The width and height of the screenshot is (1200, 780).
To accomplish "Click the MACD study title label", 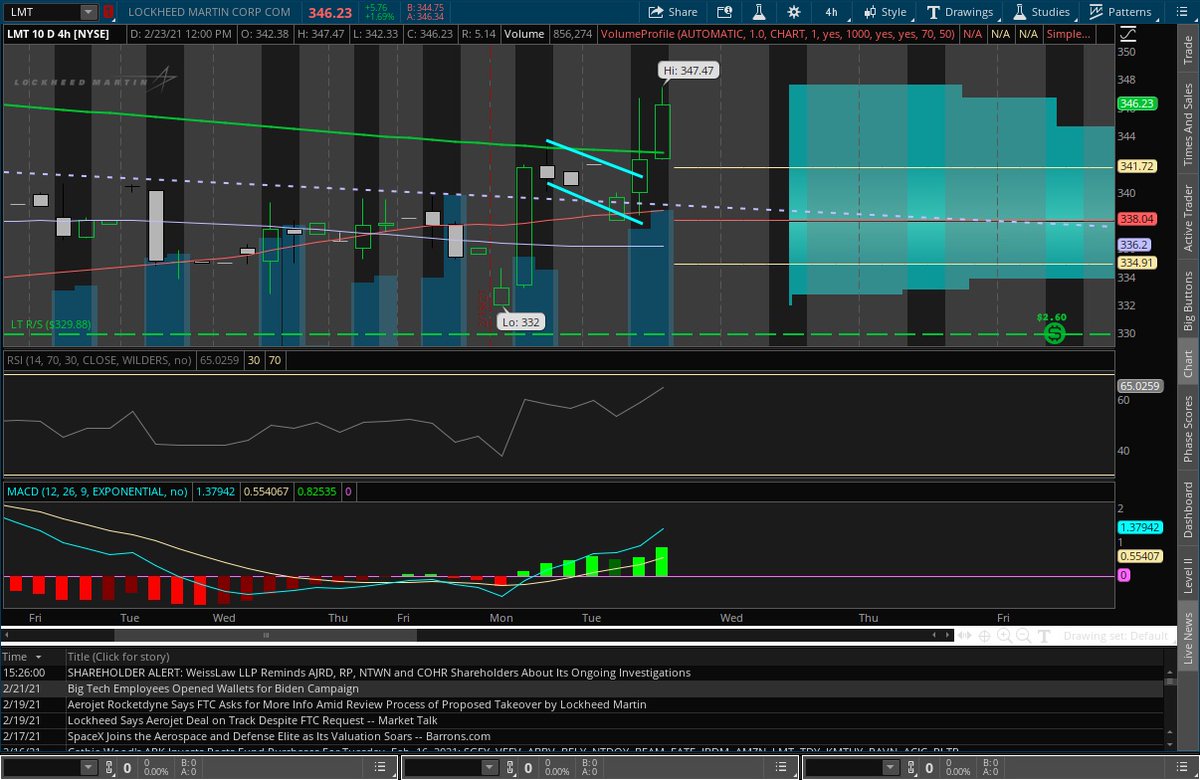I will click(97, 492).
